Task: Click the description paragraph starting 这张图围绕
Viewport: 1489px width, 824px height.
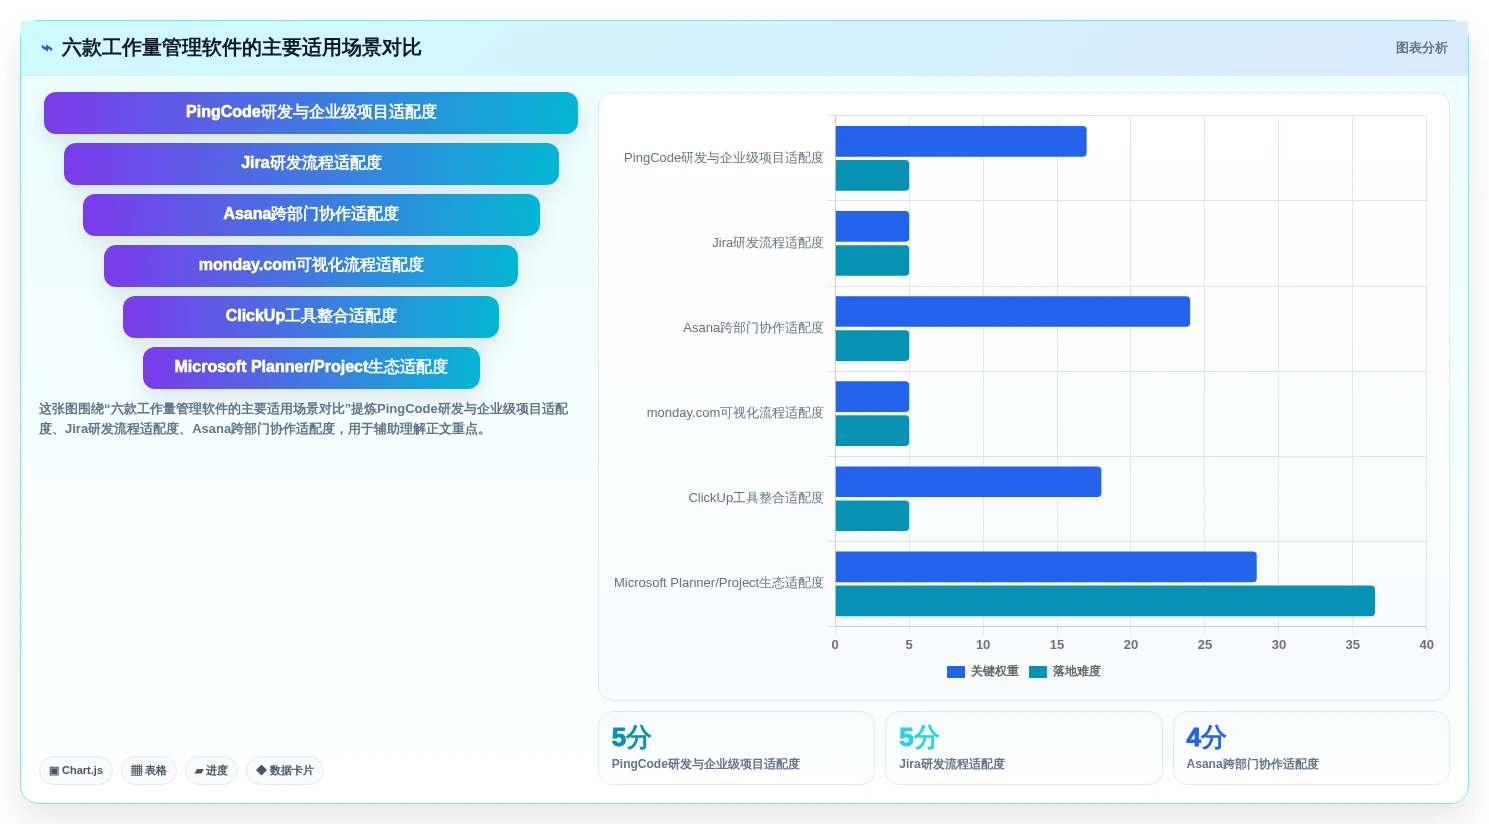Action: pyautogui.click(x=304, y=419)
